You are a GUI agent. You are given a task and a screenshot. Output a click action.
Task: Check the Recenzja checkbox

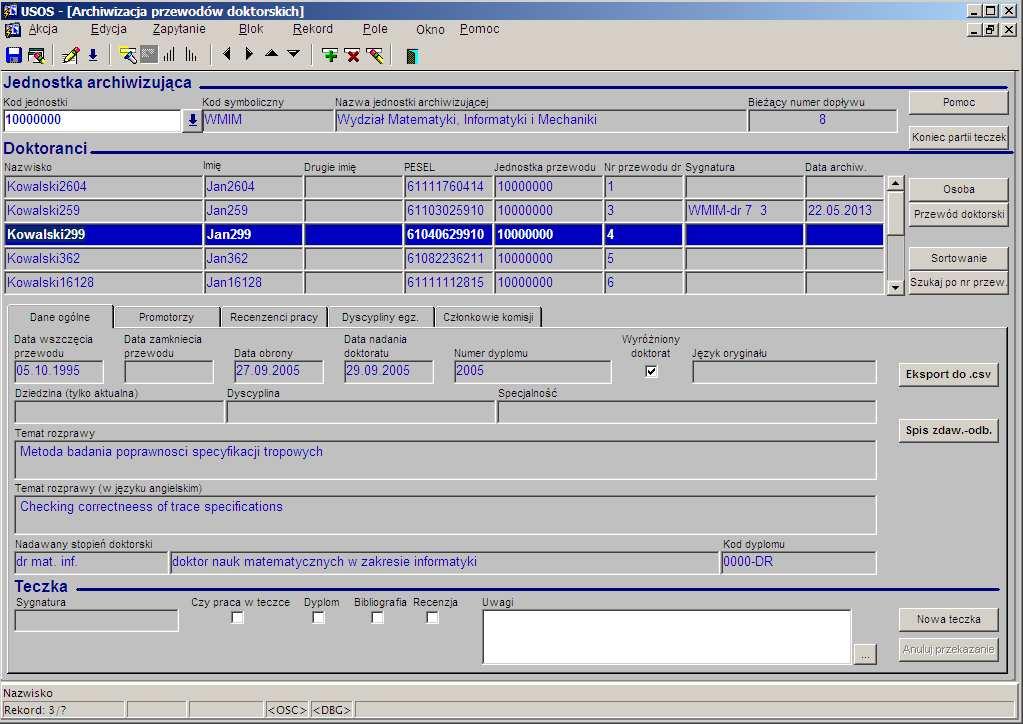click(432, 617)
